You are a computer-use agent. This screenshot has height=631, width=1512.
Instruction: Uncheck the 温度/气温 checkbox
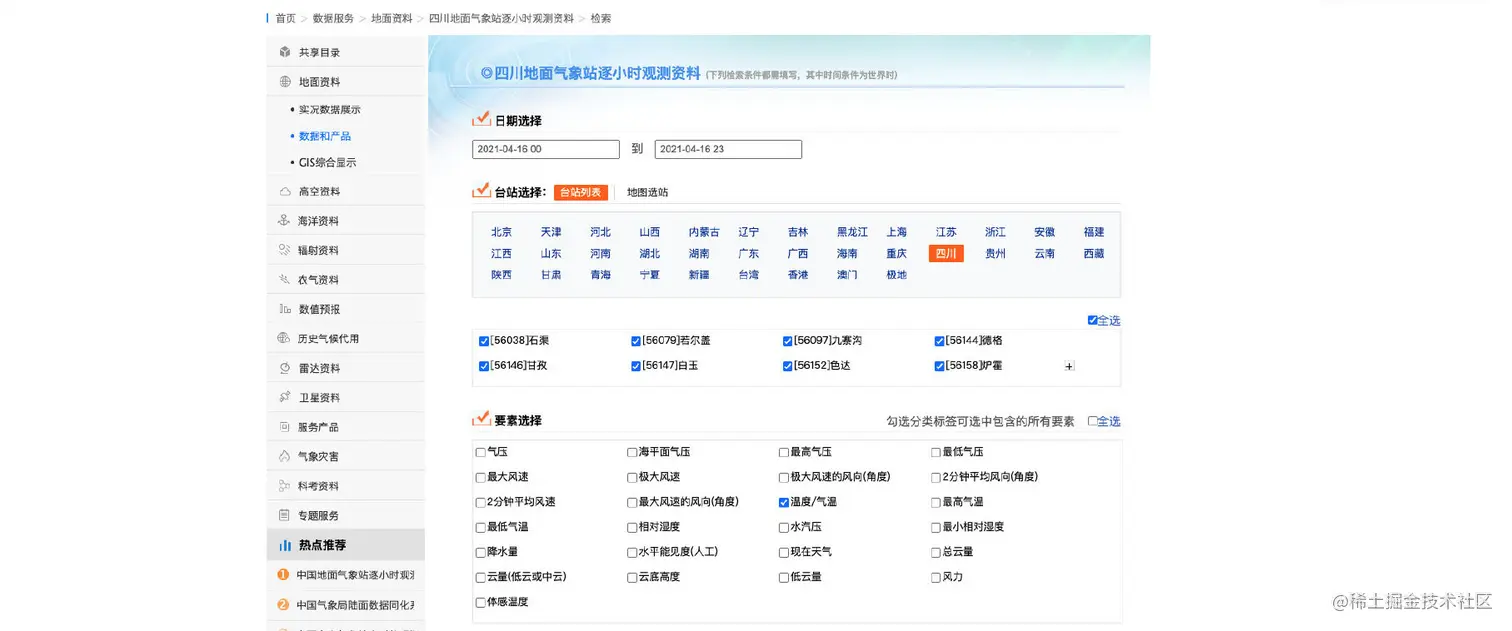coord(784,502)
